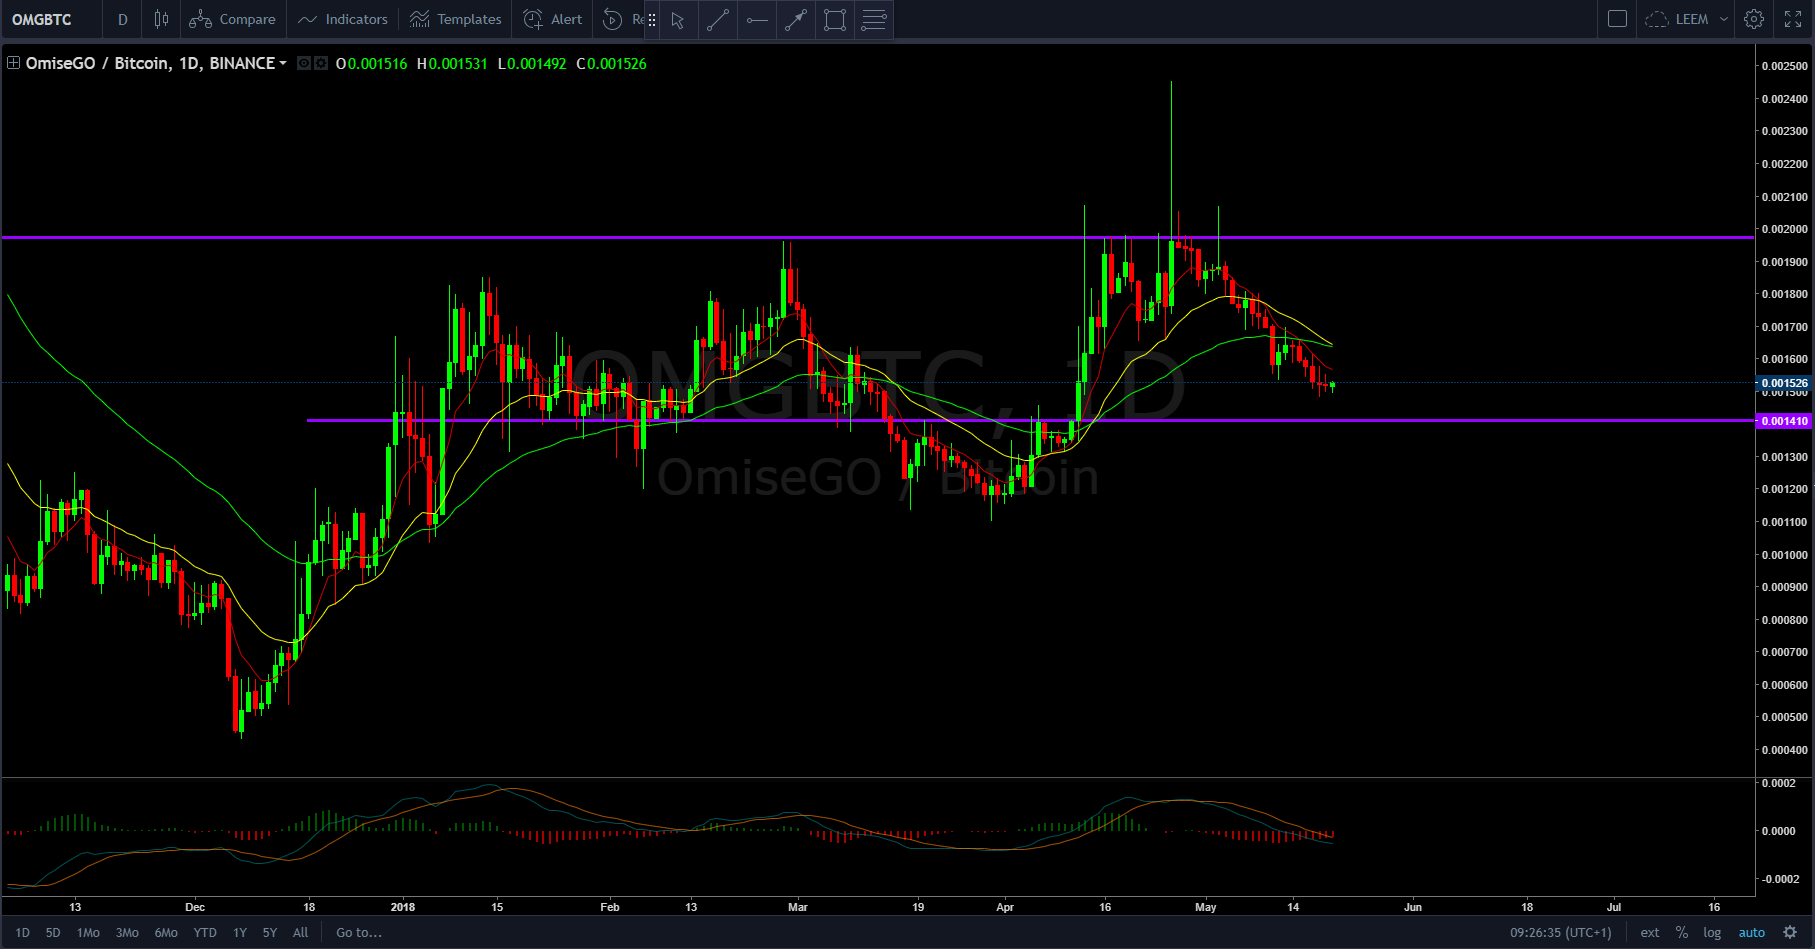Open the candlestick chart style menu
Image resolution: width=1815 pixels, height=949 pixels.
[161, 19]
